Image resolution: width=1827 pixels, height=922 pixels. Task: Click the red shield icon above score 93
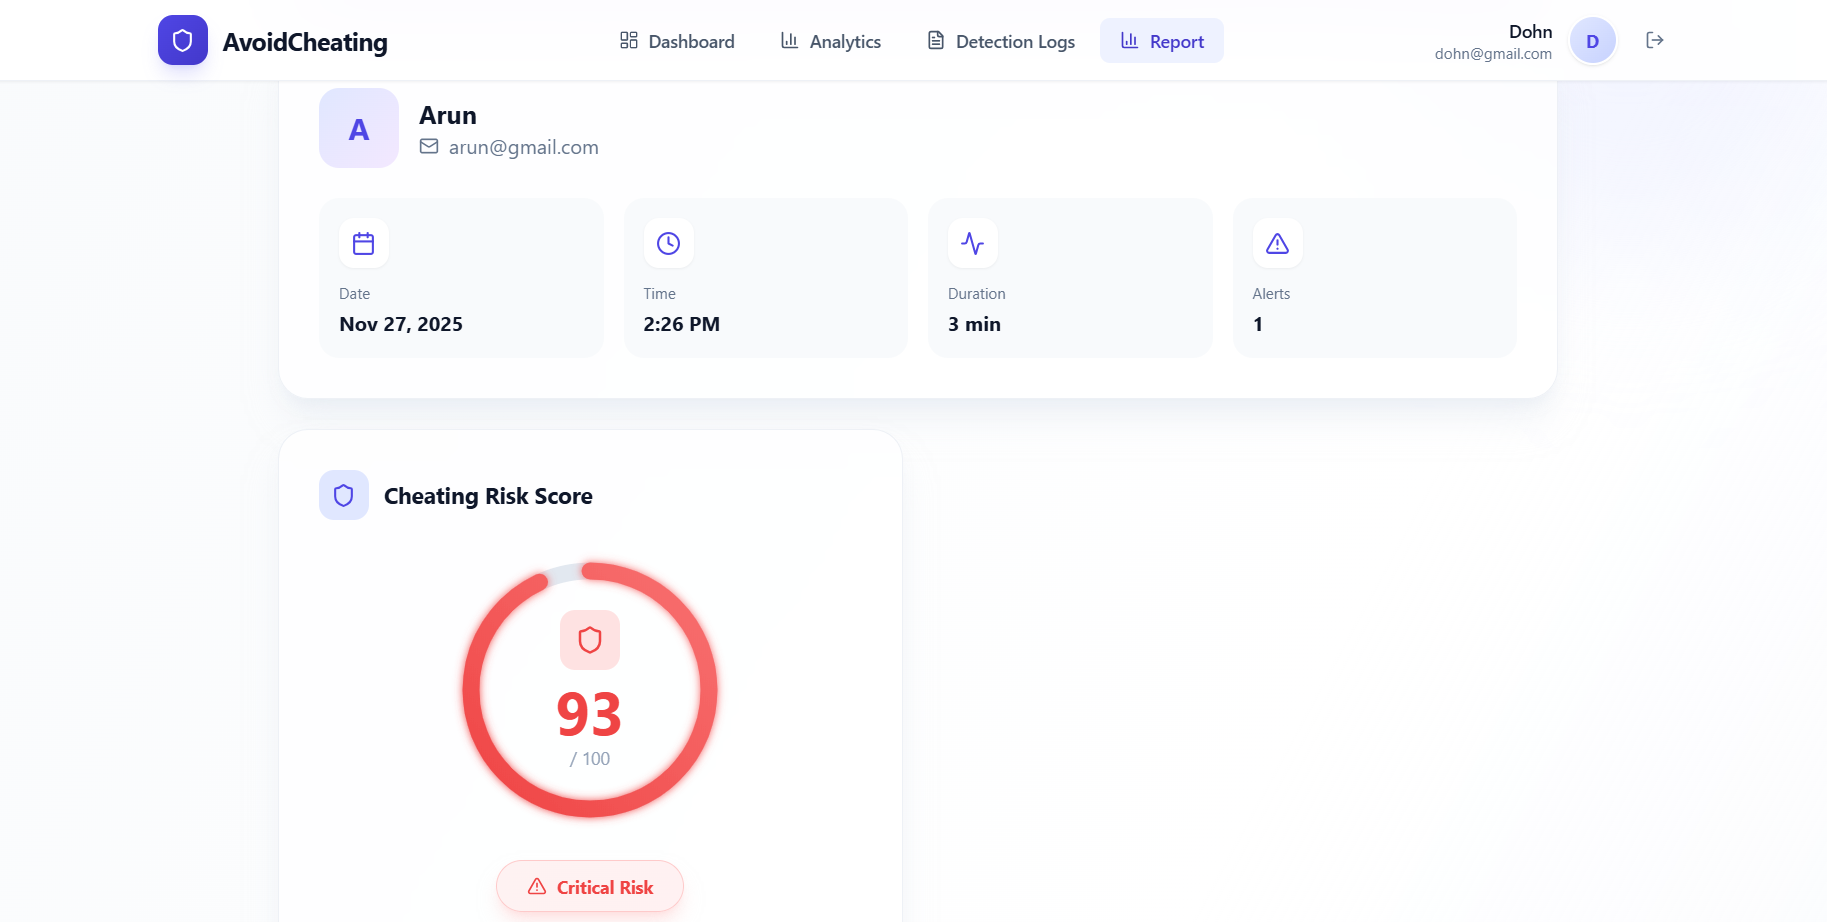point(590,640)
